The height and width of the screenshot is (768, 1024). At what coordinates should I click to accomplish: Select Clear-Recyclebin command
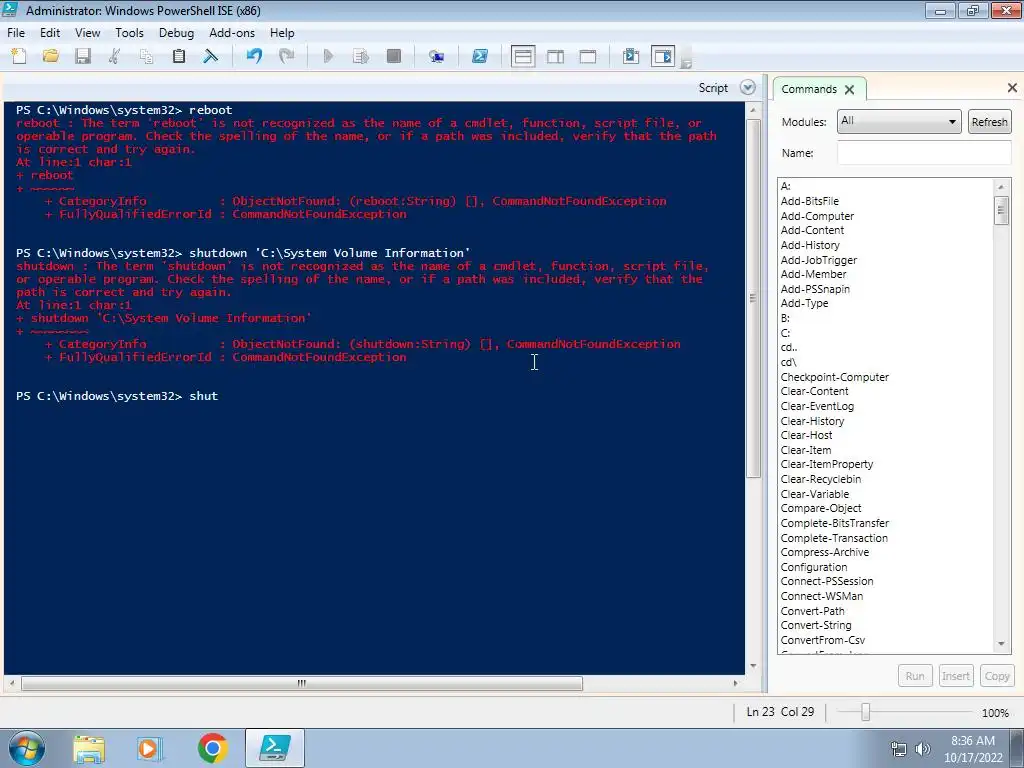click(x=821, y=479)
